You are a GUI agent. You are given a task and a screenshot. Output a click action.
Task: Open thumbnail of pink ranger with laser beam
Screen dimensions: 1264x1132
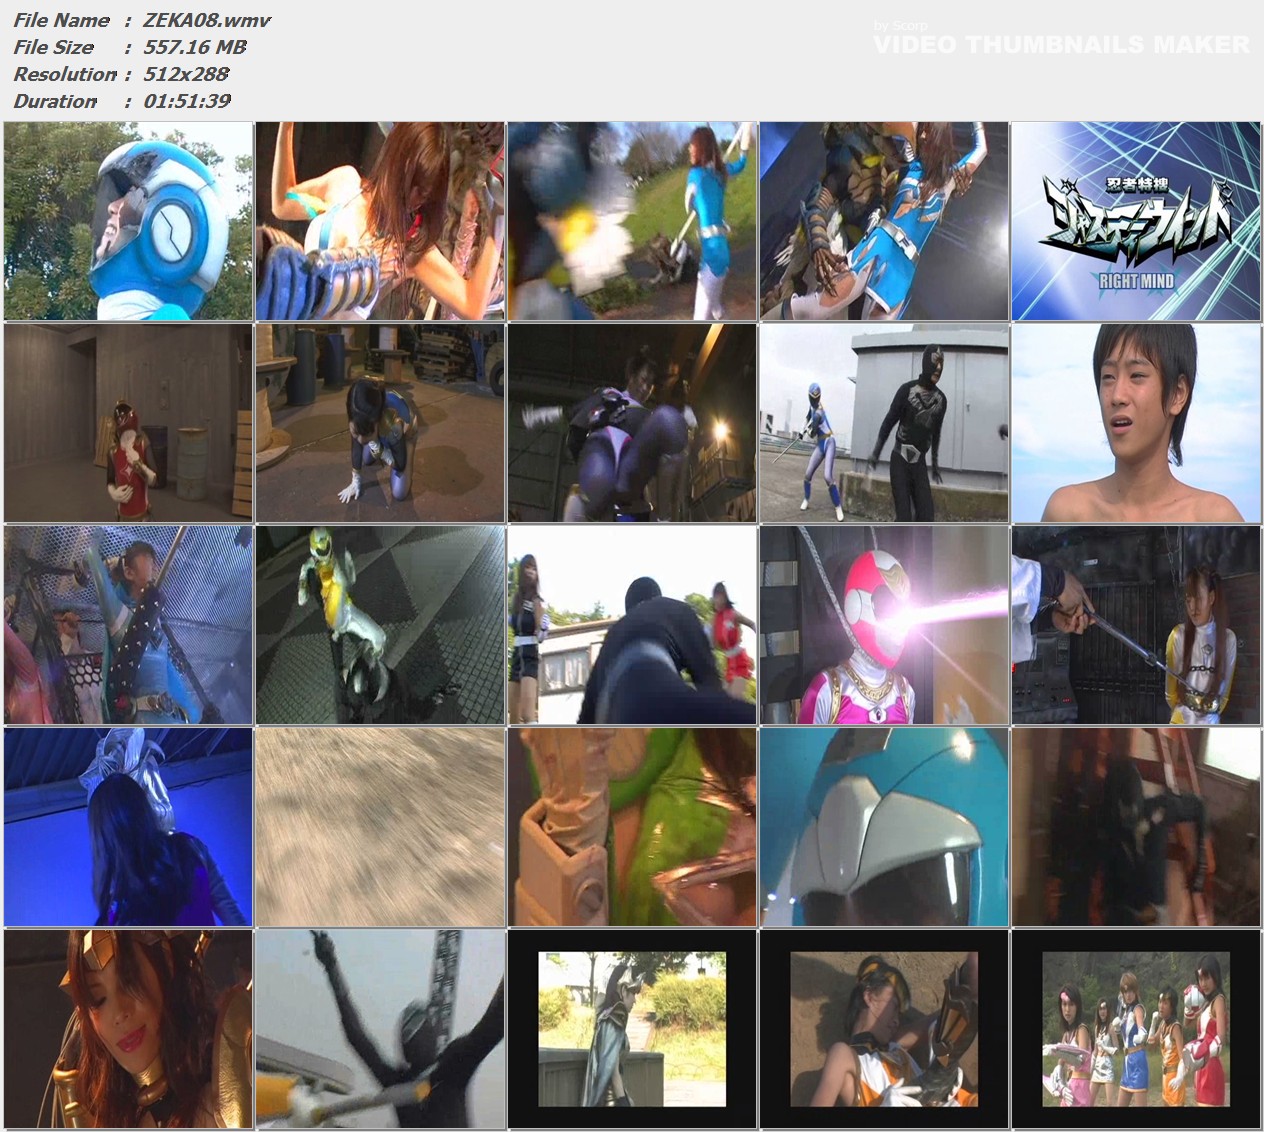click(884, 625)
